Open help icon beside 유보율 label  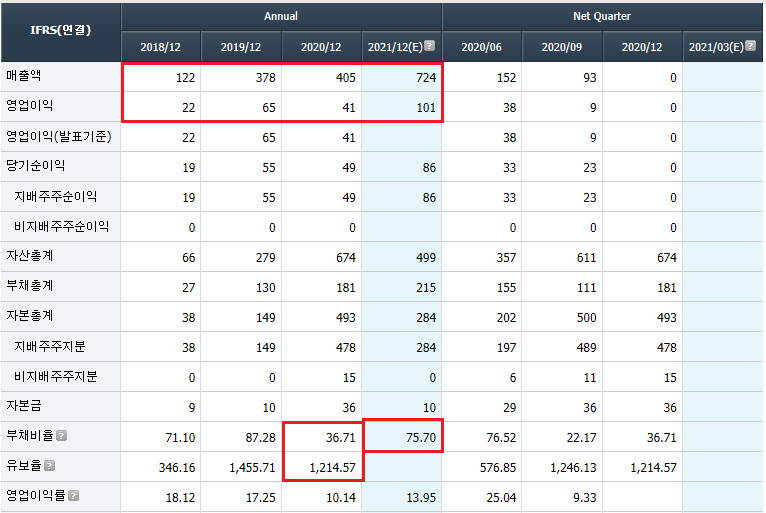(49, 466)
